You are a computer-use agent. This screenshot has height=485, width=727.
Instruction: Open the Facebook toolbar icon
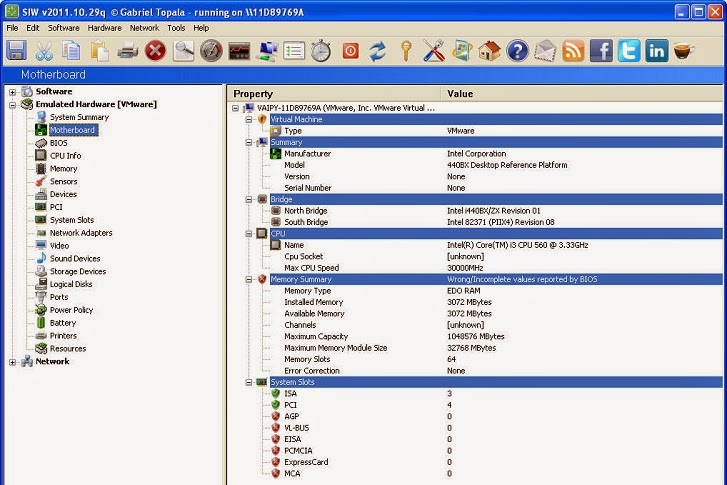pos(601,51)
